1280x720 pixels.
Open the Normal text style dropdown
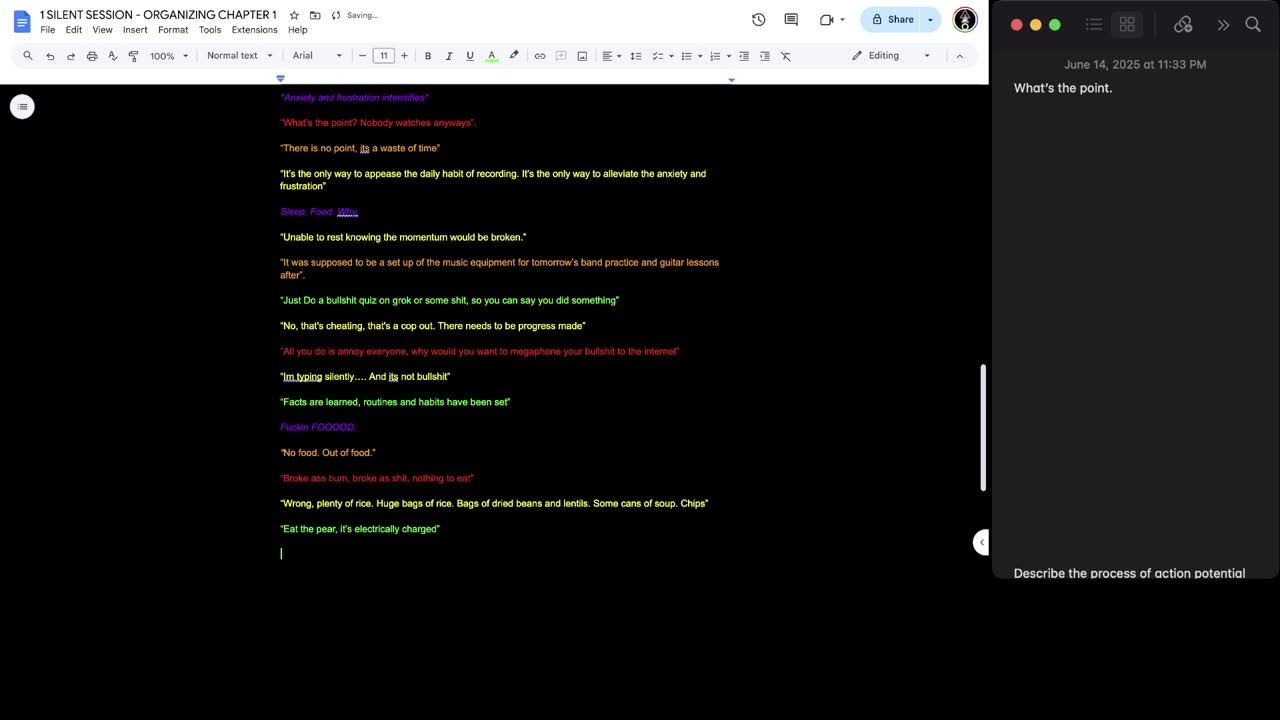click(239, 56)
